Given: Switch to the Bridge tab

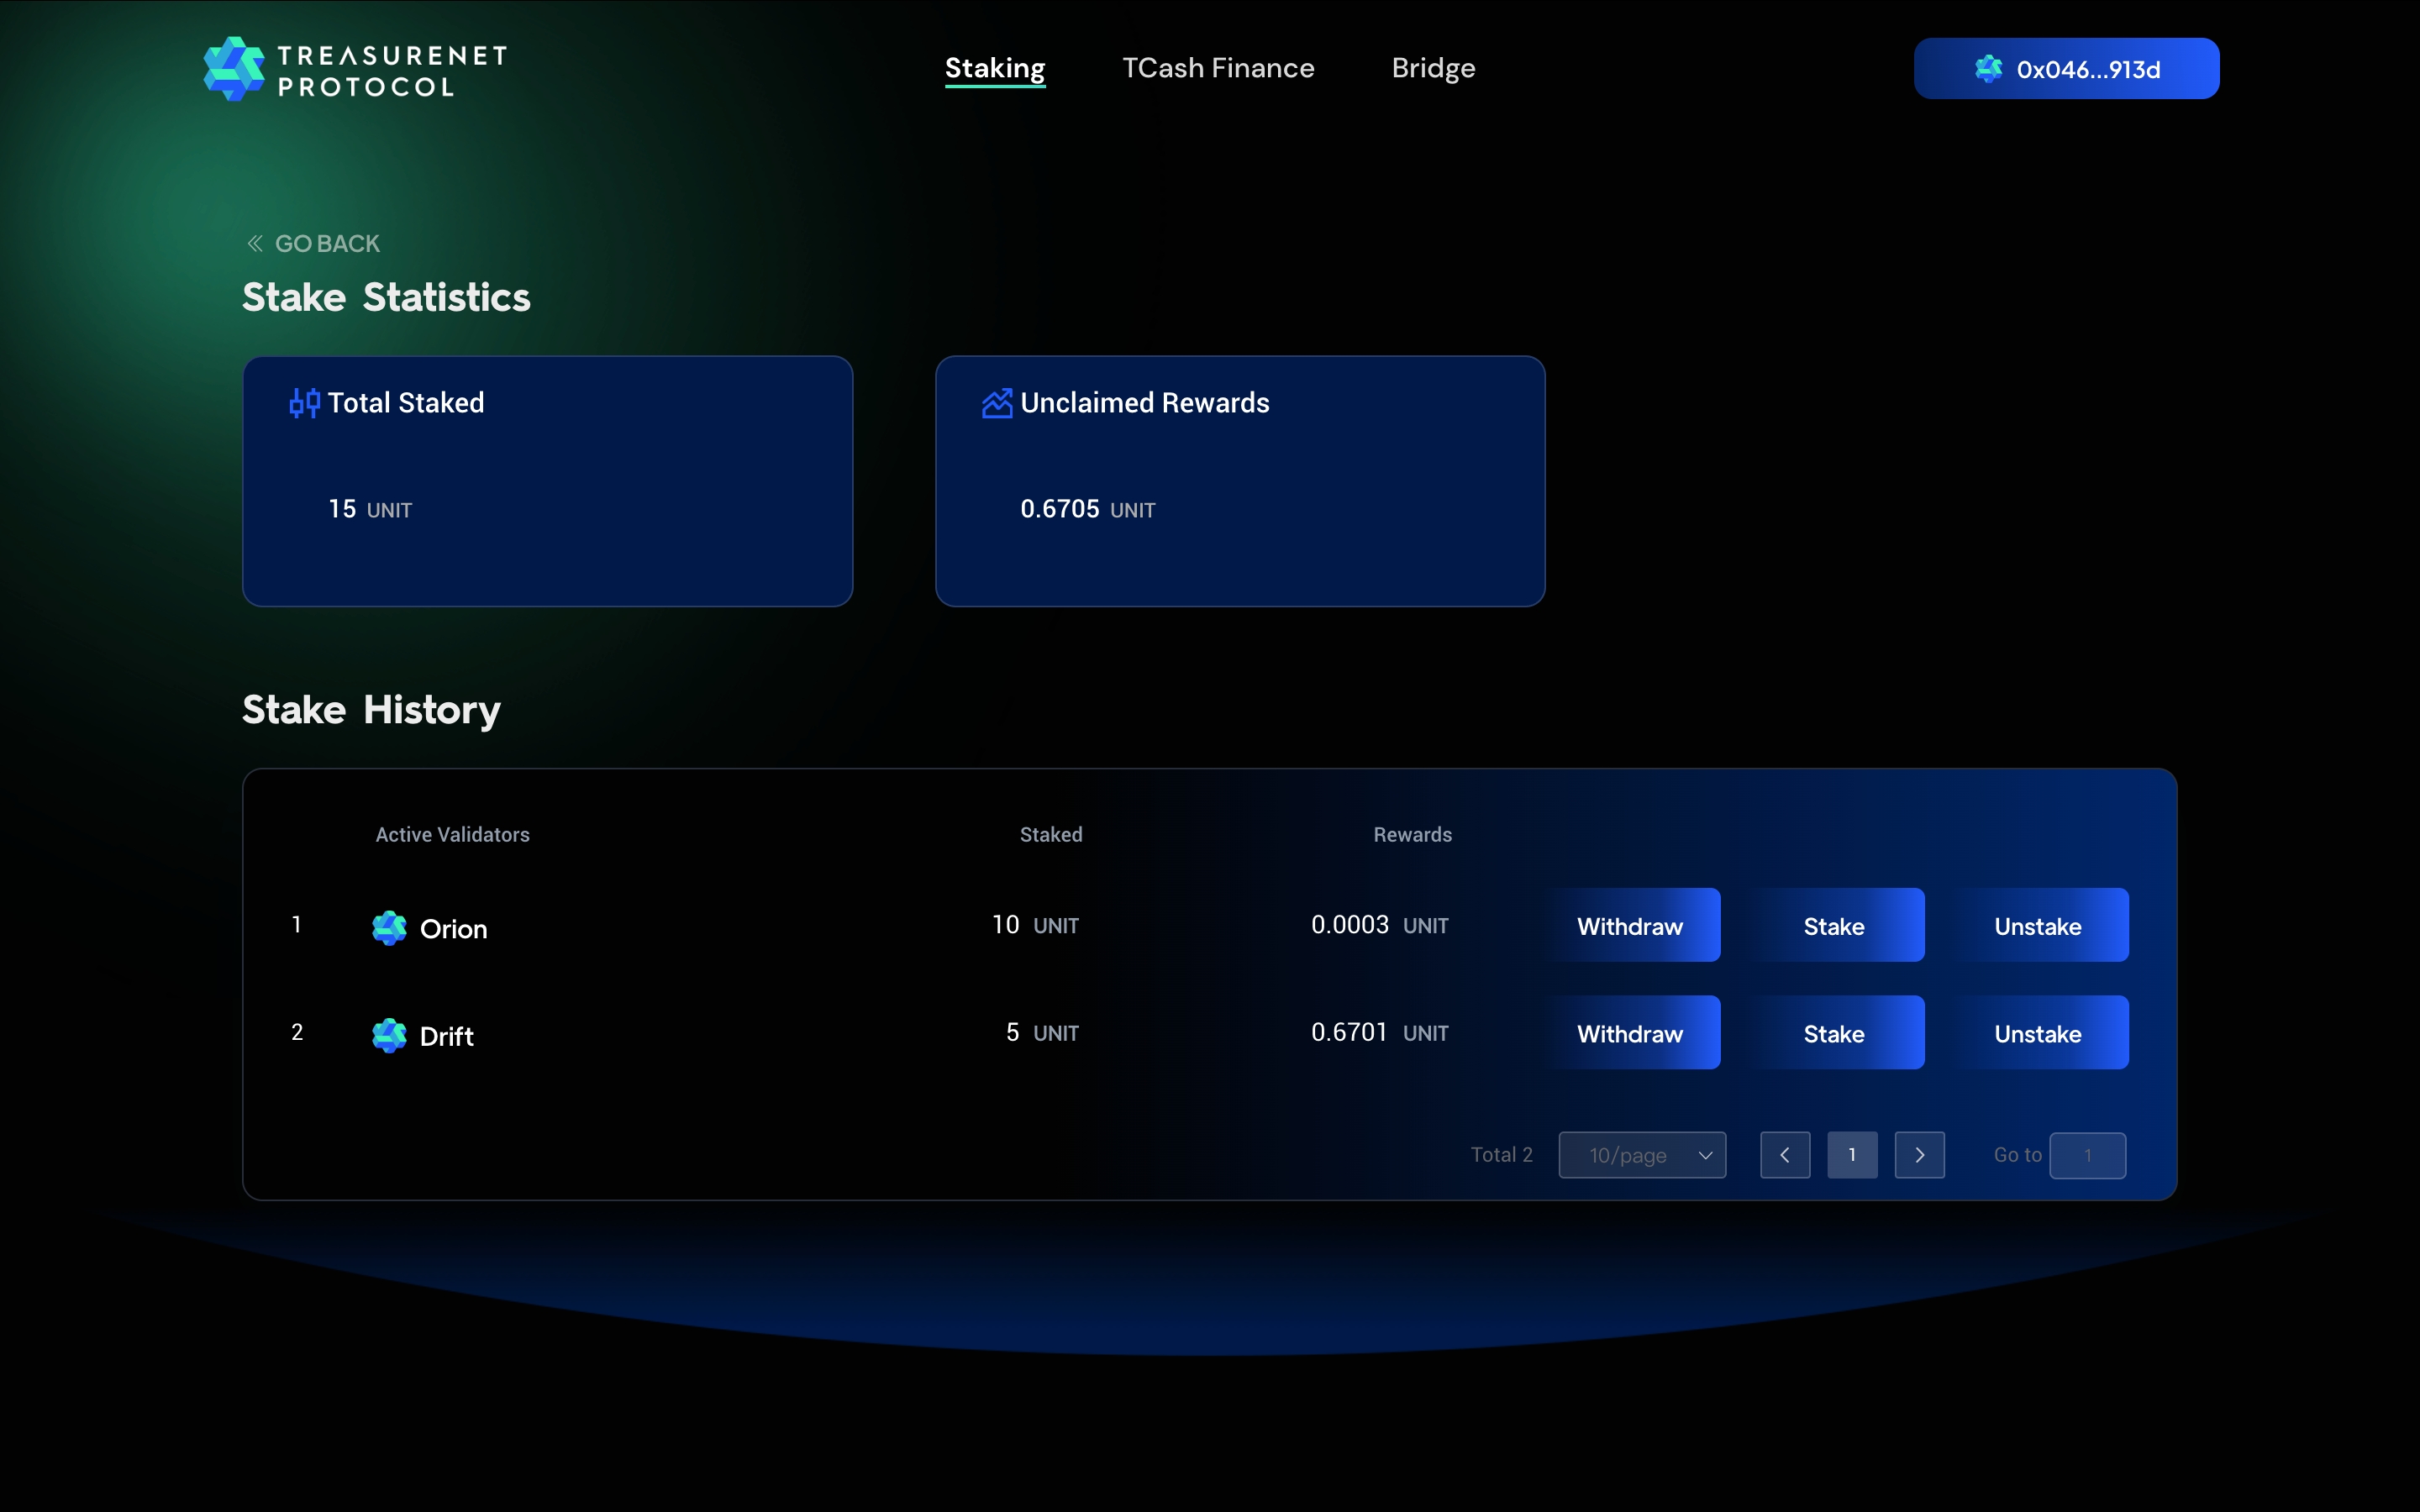Looking at the screenshot, I should tap(1433, 68).
